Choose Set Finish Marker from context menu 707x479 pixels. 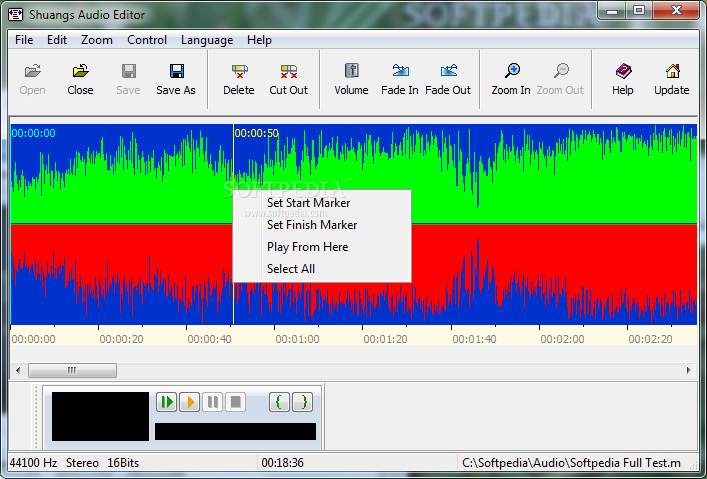322,225
